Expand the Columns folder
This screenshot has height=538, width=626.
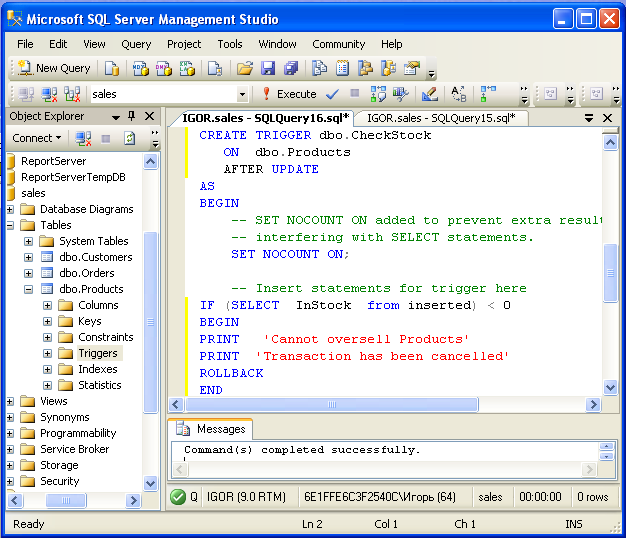48,305
